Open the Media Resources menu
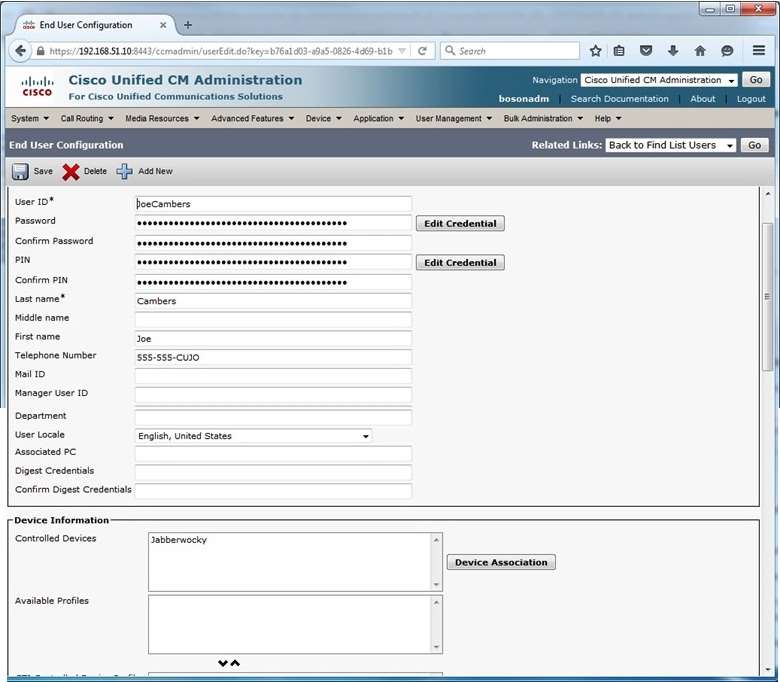This screenshot has width=780, height=682. pos(162,118)
